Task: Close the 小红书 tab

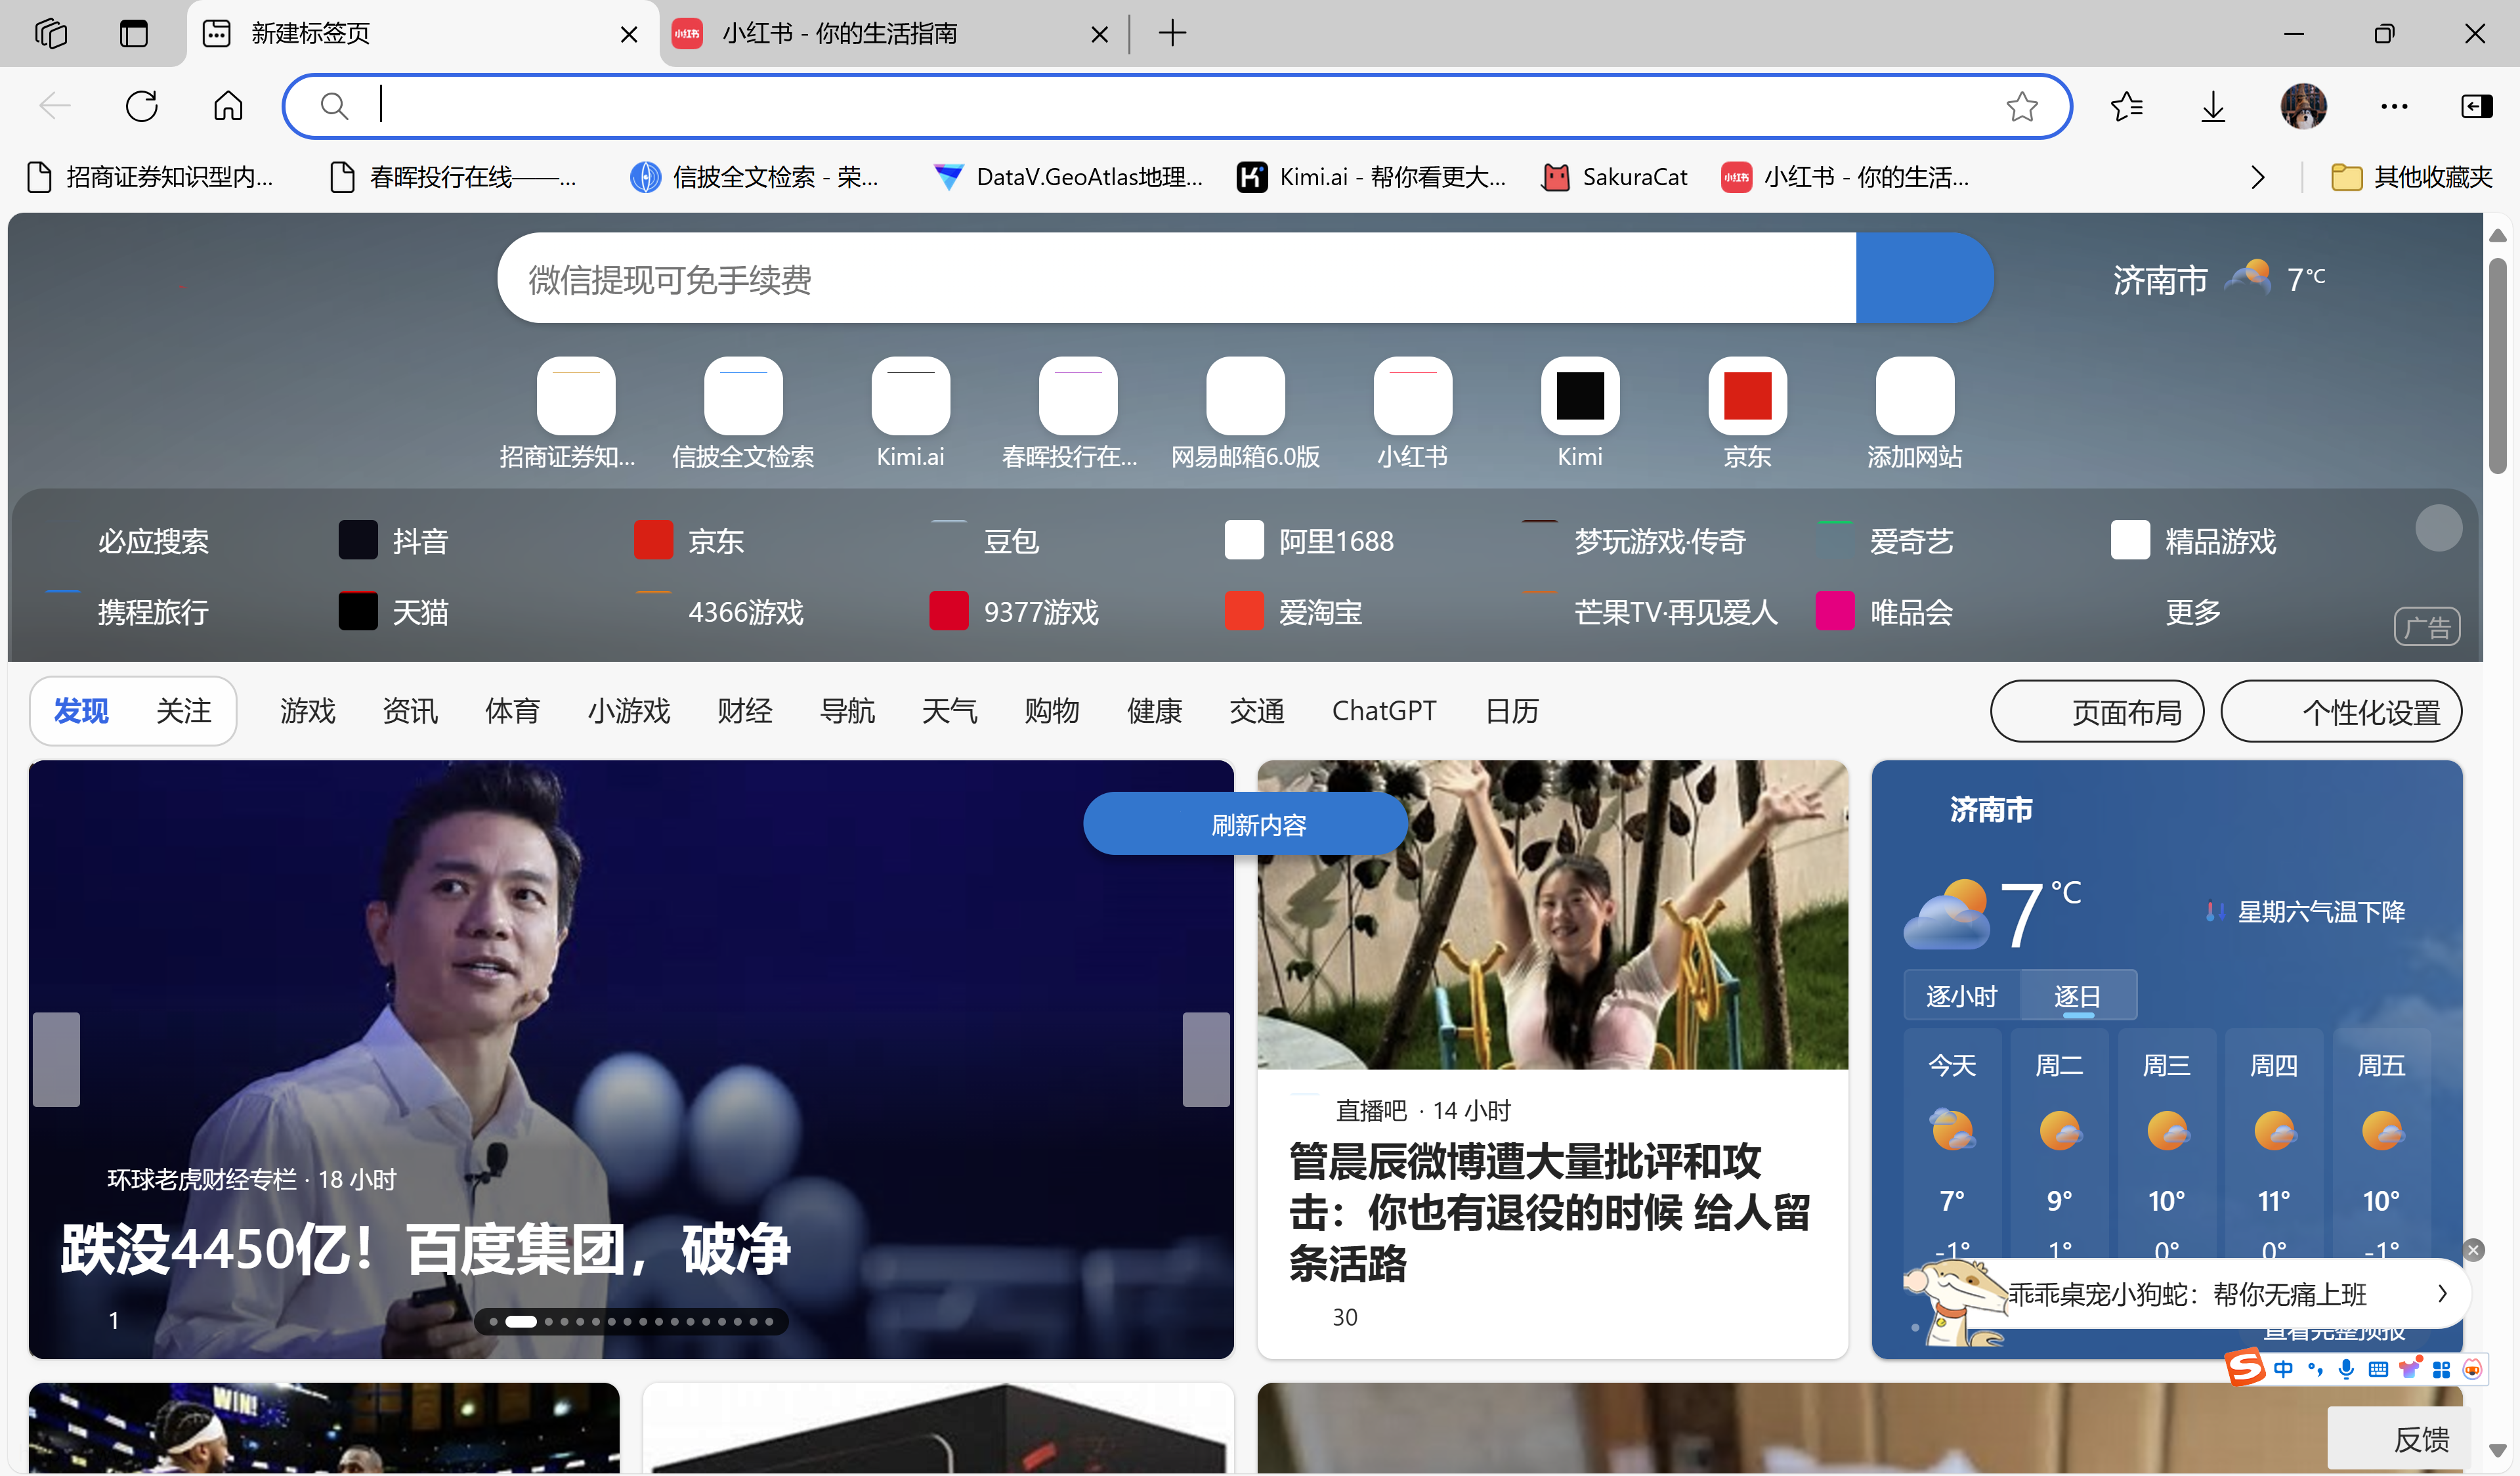Action: [x=1099, y=34]
